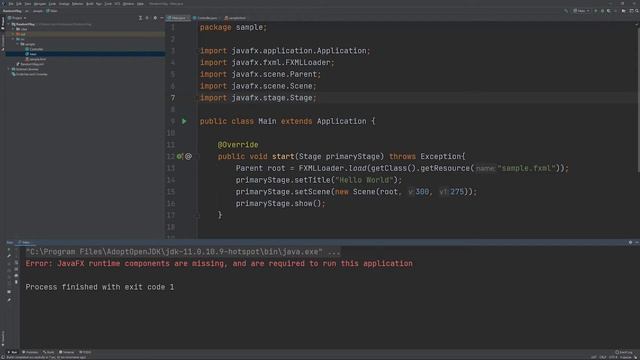This screenshot has width=640, height=360.
Task: Select sample.fxml in project tree
Action: tap(36, 59)
